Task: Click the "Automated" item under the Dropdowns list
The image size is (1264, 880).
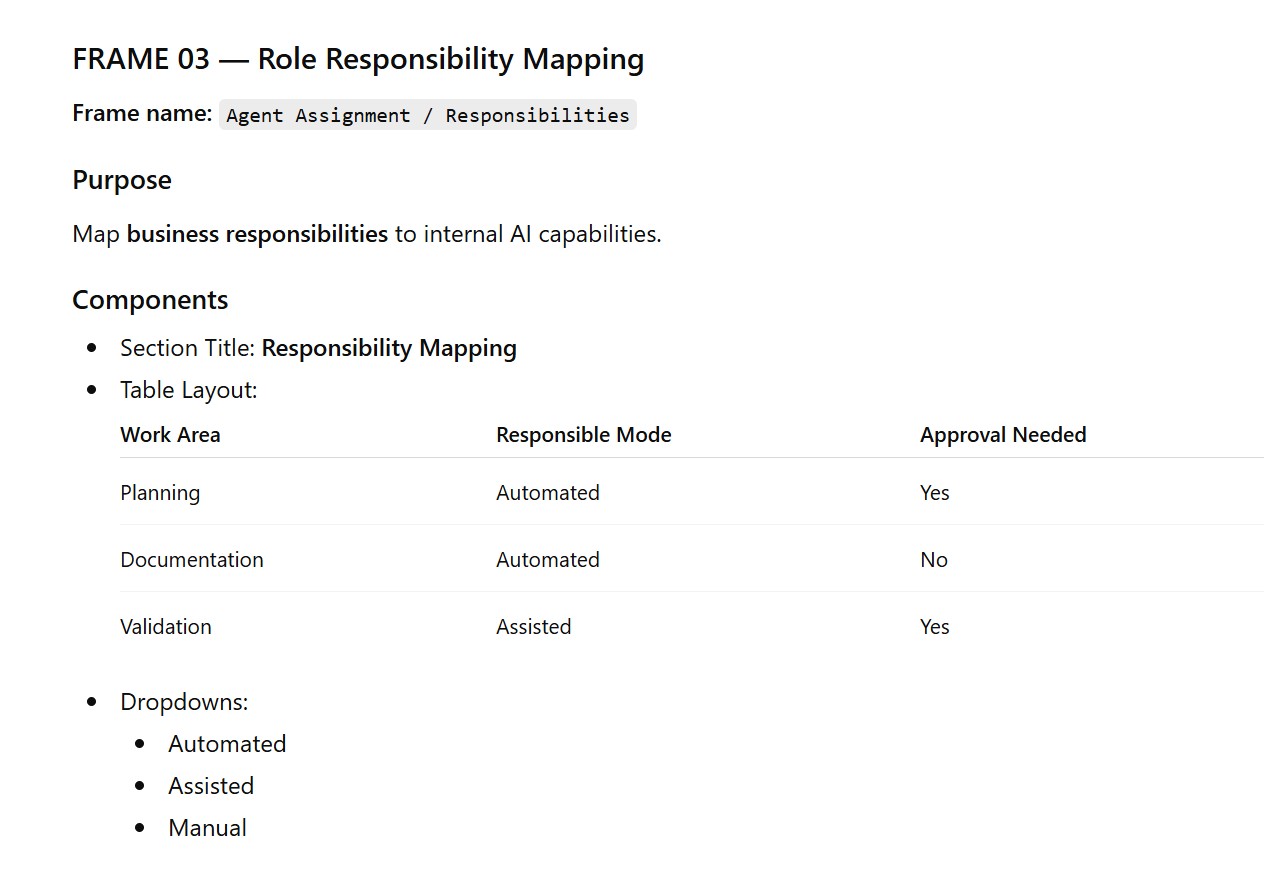Action: click(227, 744)
